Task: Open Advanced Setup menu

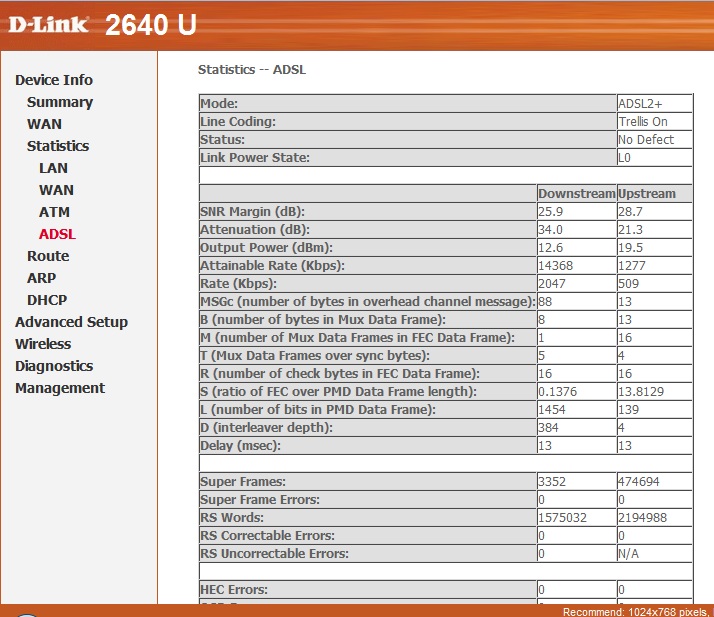Action: pos(71,322)
